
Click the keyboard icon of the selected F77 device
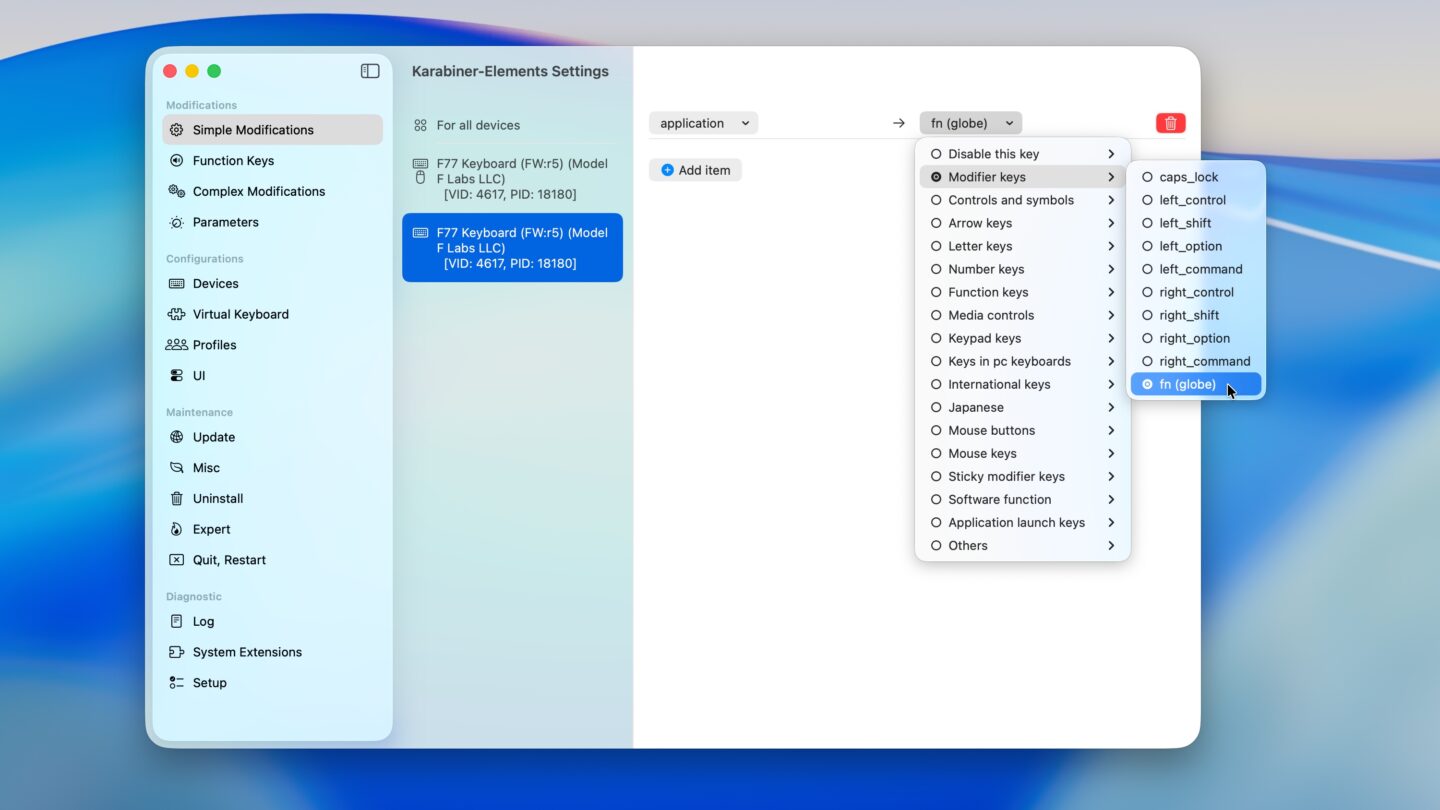coord(421,233)
